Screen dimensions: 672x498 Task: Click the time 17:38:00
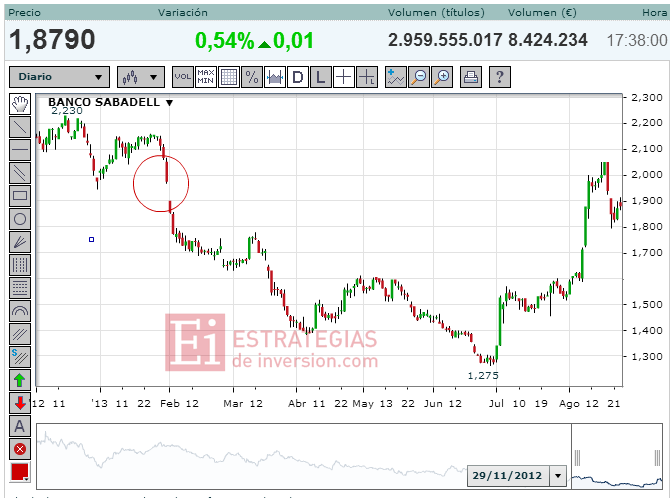click(x=637, y=41)
